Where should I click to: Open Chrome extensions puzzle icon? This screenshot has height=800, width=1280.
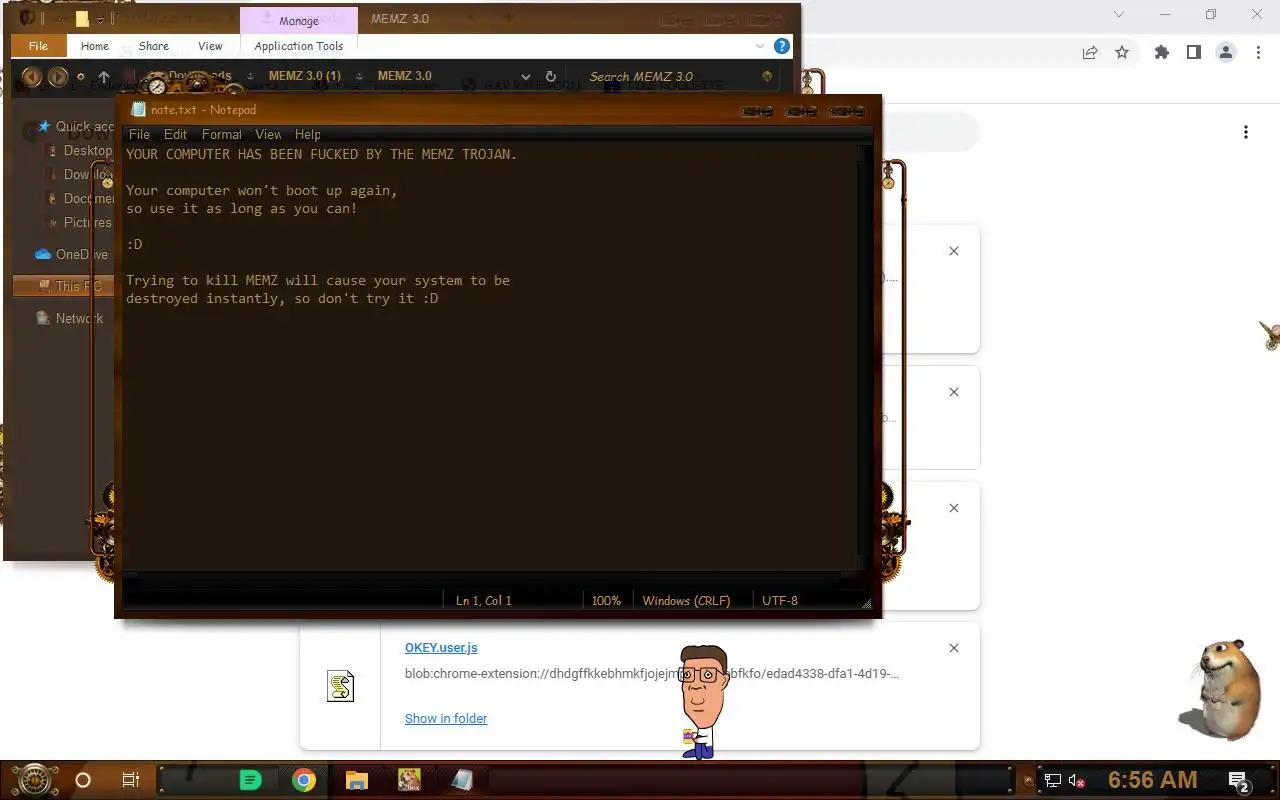pyautogui.click(x=1162, y=52)
